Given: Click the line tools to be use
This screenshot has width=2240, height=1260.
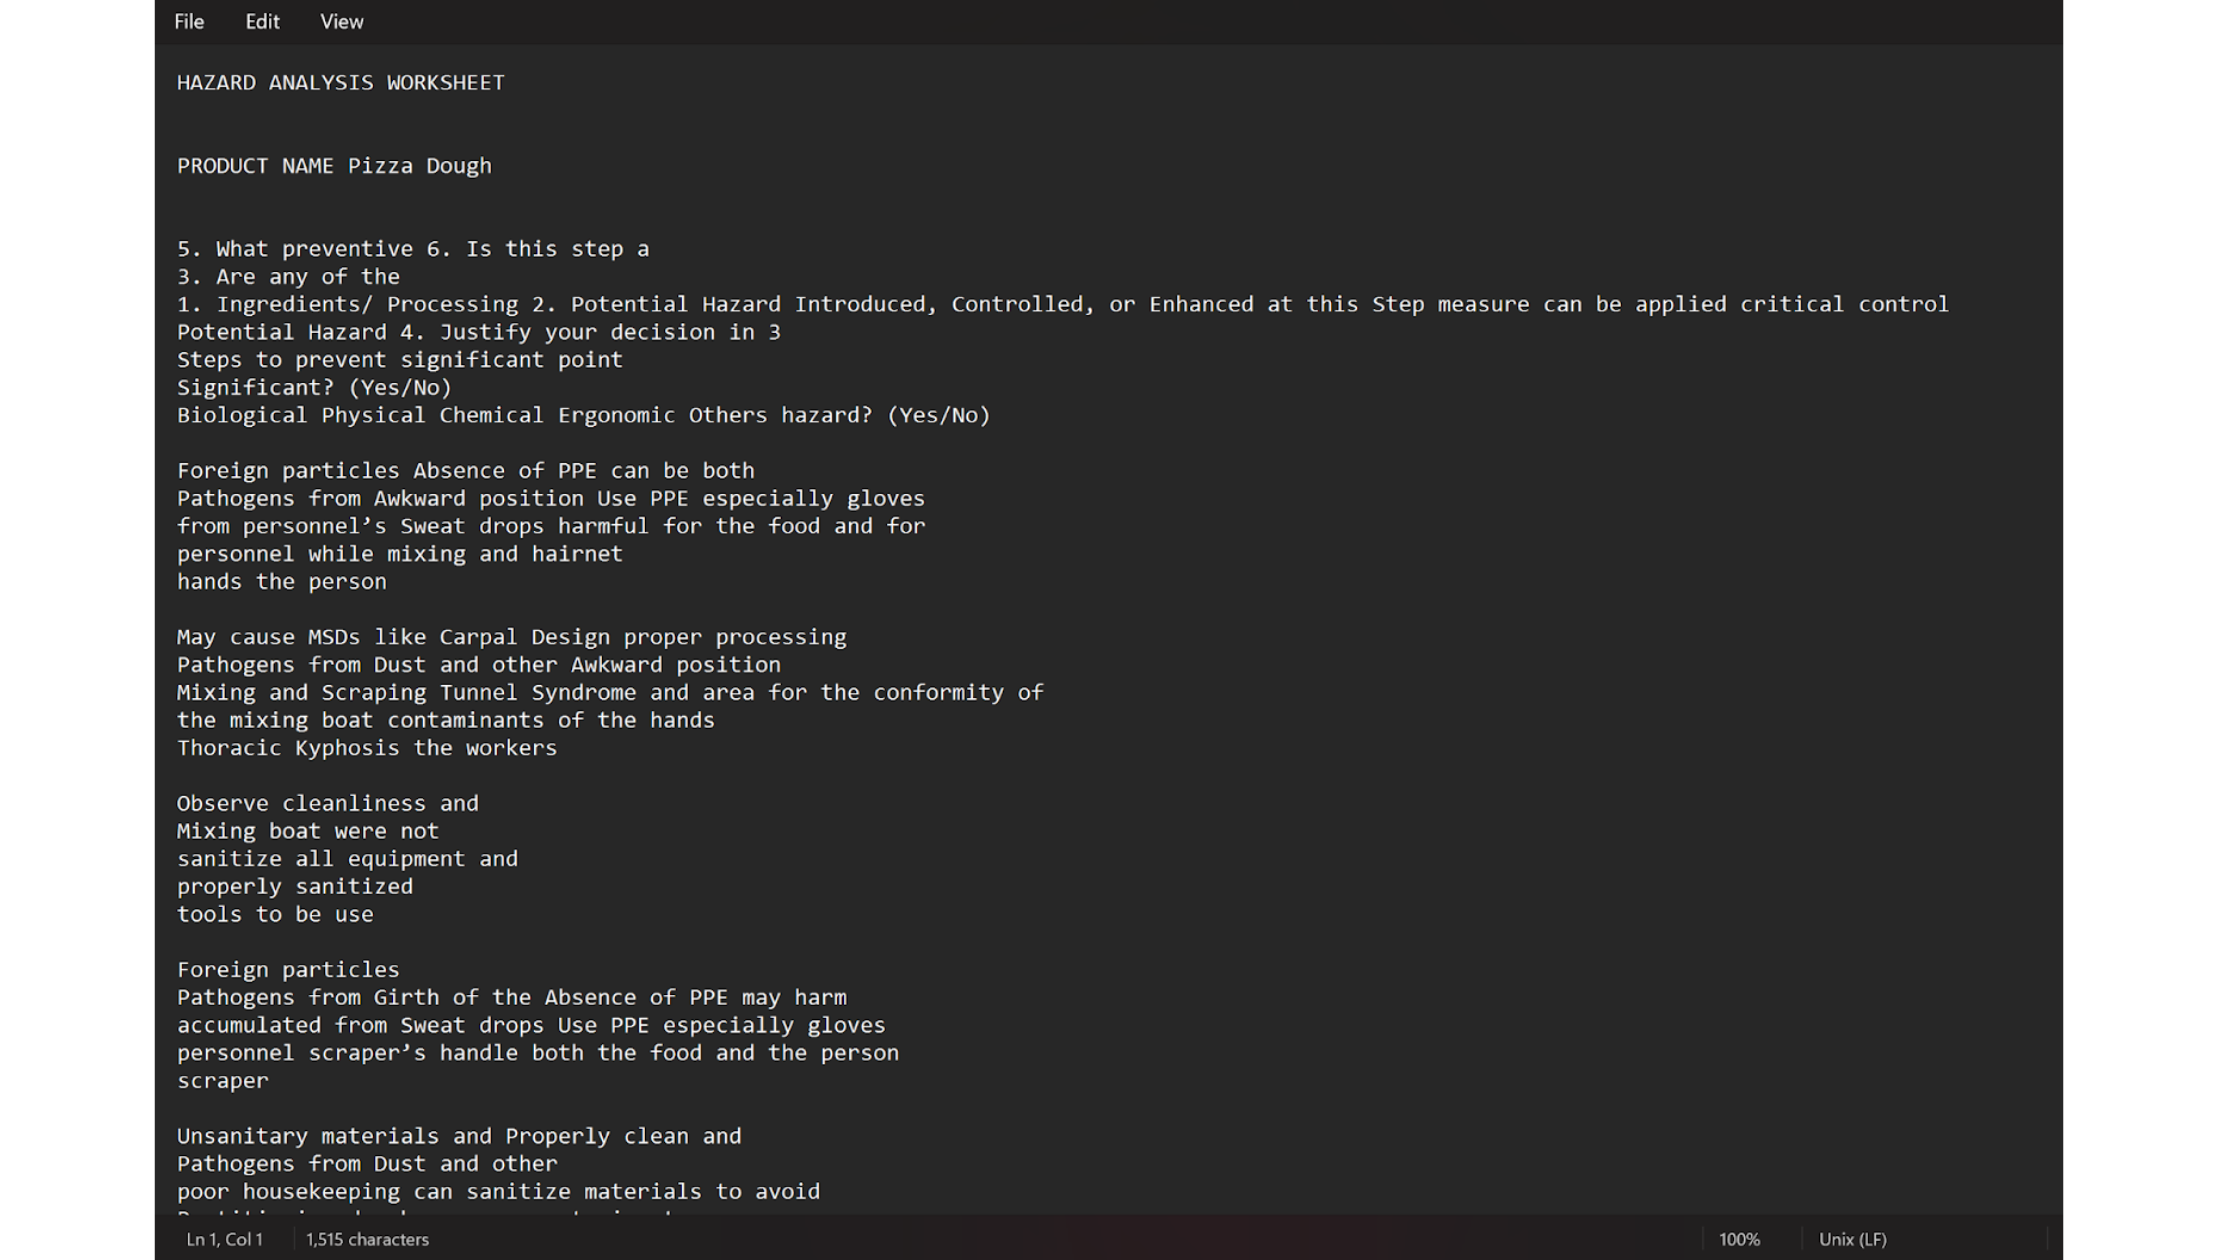Looking at the screenshot, I should 275,914.
